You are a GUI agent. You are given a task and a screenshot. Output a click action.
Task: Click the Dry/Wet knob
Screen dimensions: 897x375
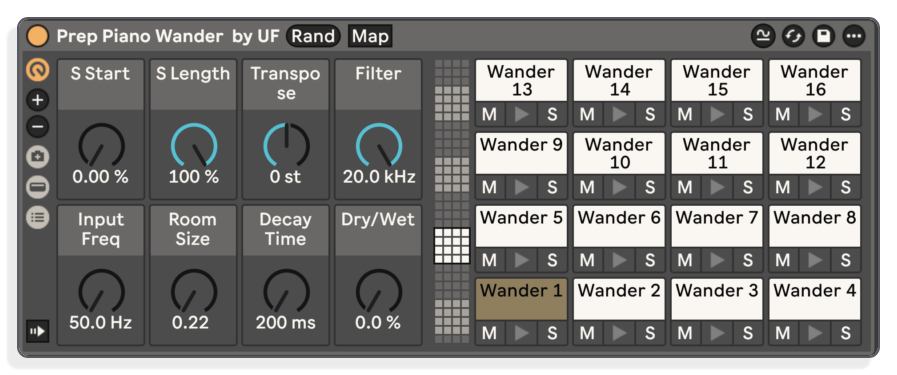379,292
